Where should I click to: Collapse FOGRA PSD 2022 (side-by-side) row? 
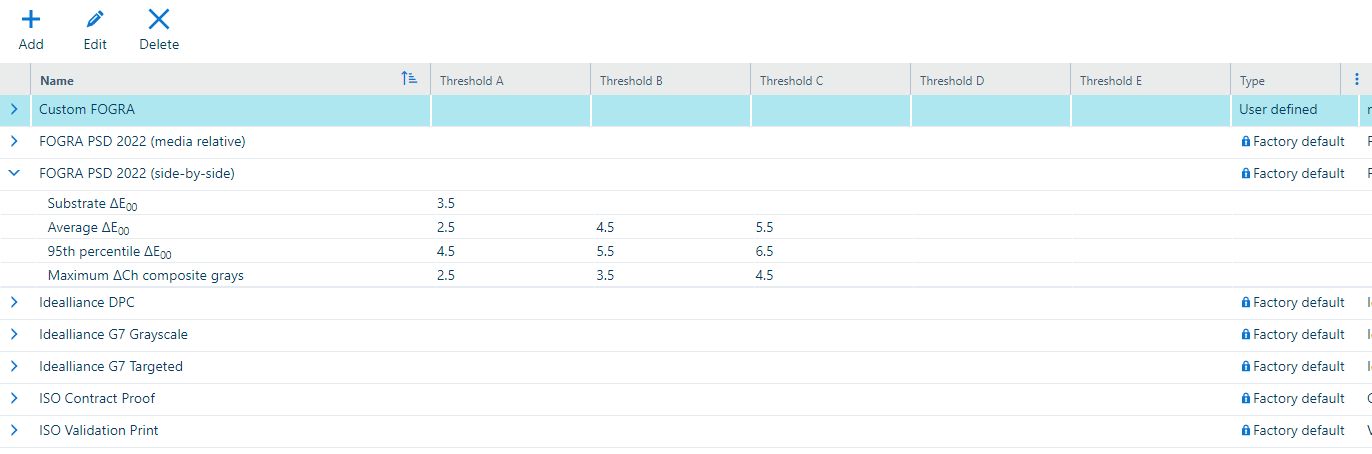[x=14, y=174]
